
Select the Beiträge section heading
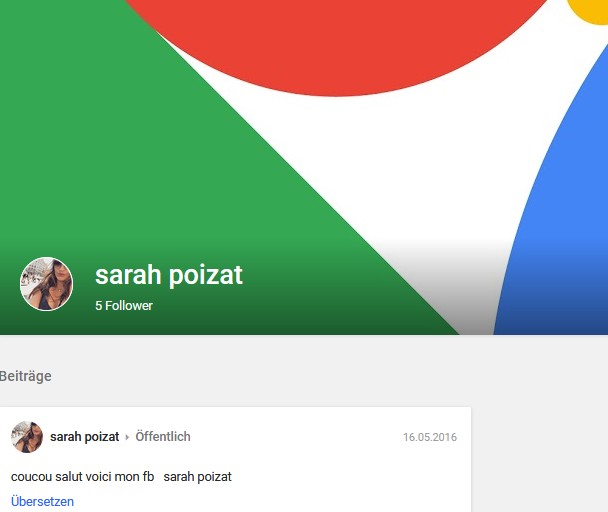(26, 376)
